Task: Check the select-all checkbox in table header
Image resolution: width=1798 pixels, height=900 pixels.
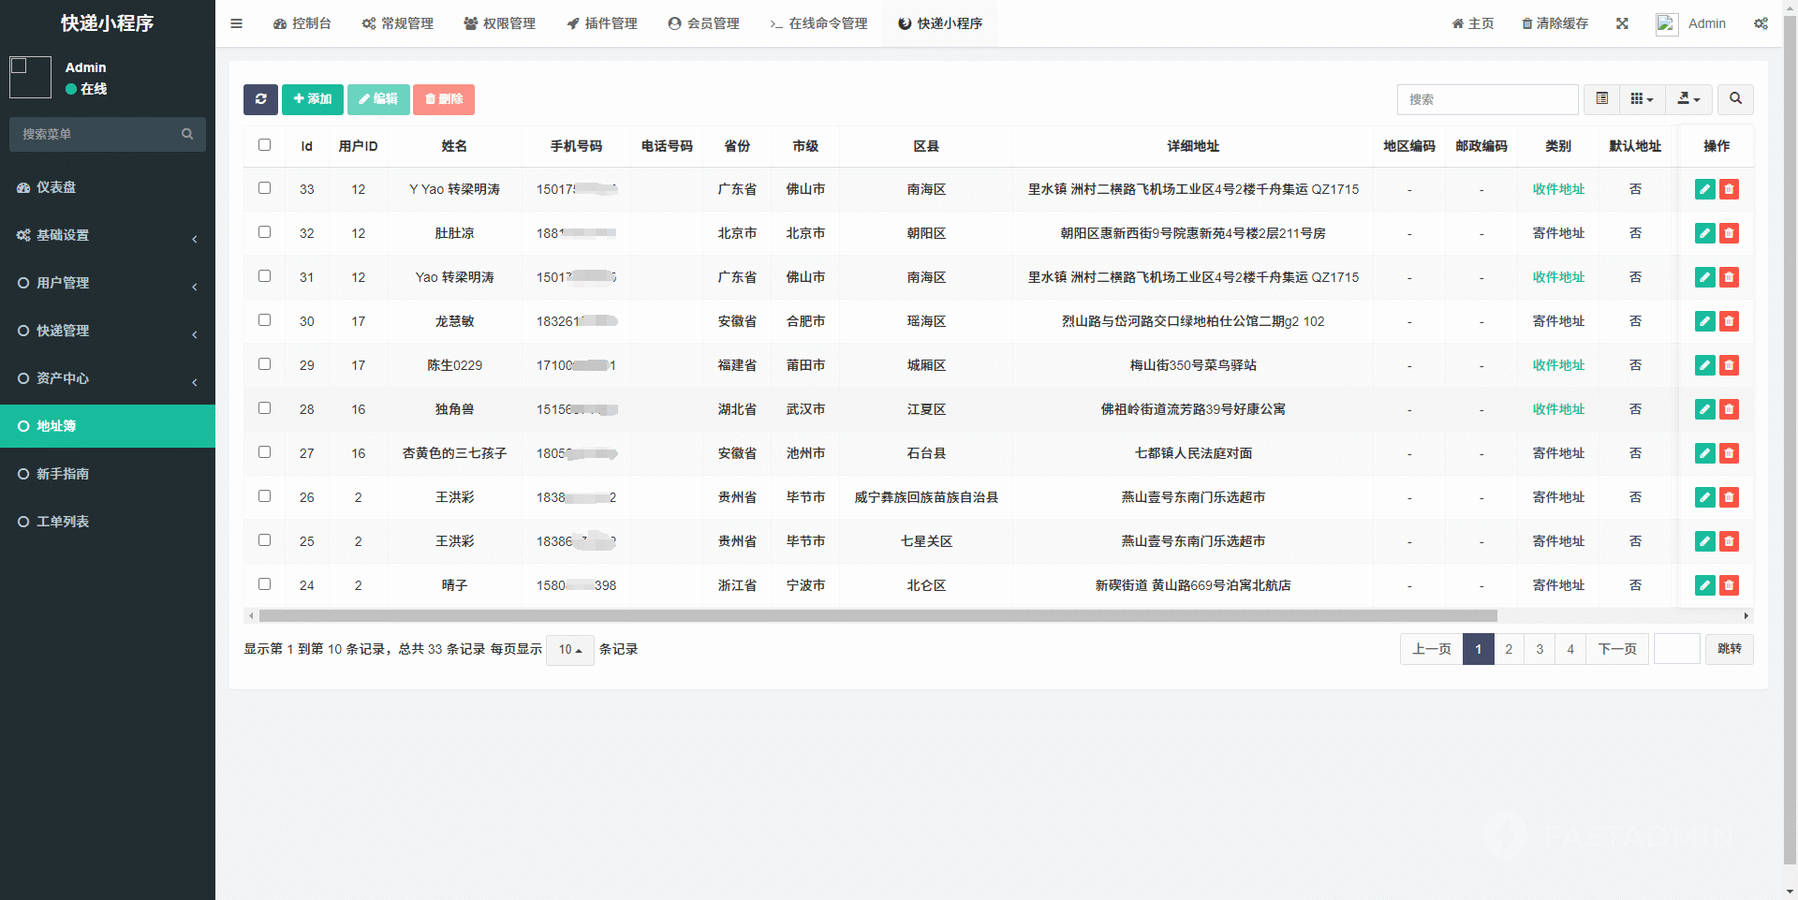Action: [264, 145]
